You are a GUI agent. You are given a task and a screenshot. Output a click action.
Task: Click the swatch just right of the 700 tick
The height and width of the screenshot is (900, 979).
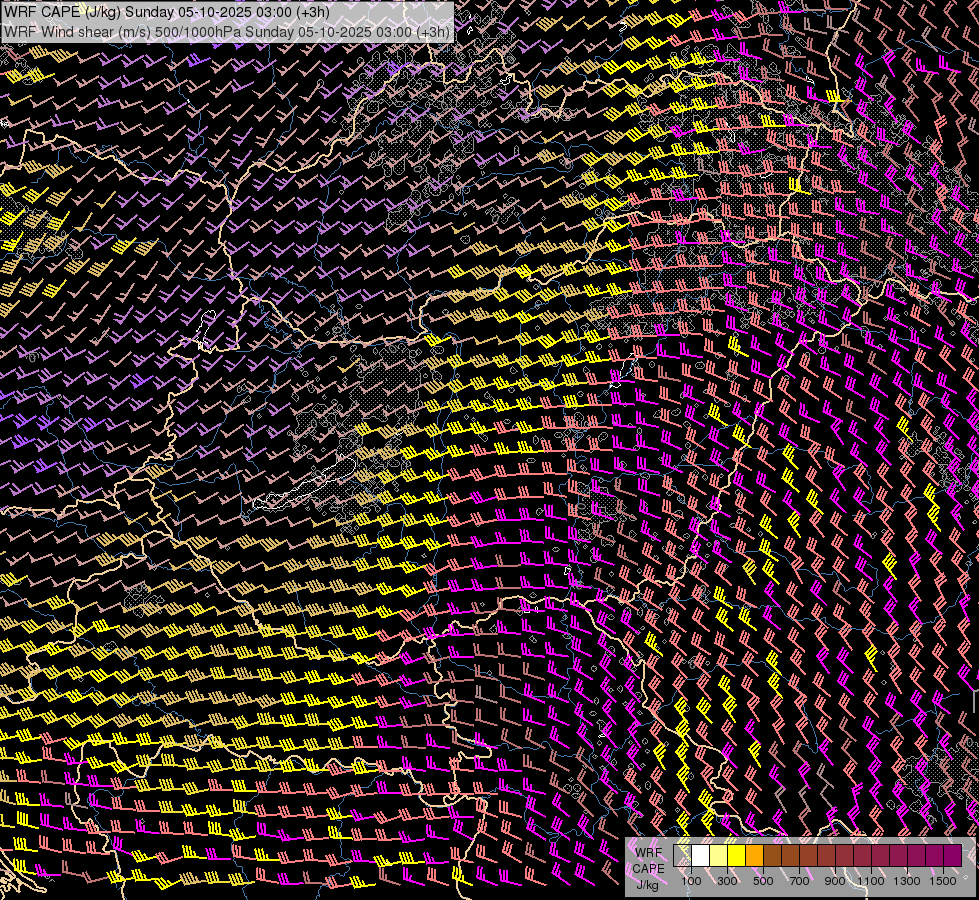click(x=808, y=855)
